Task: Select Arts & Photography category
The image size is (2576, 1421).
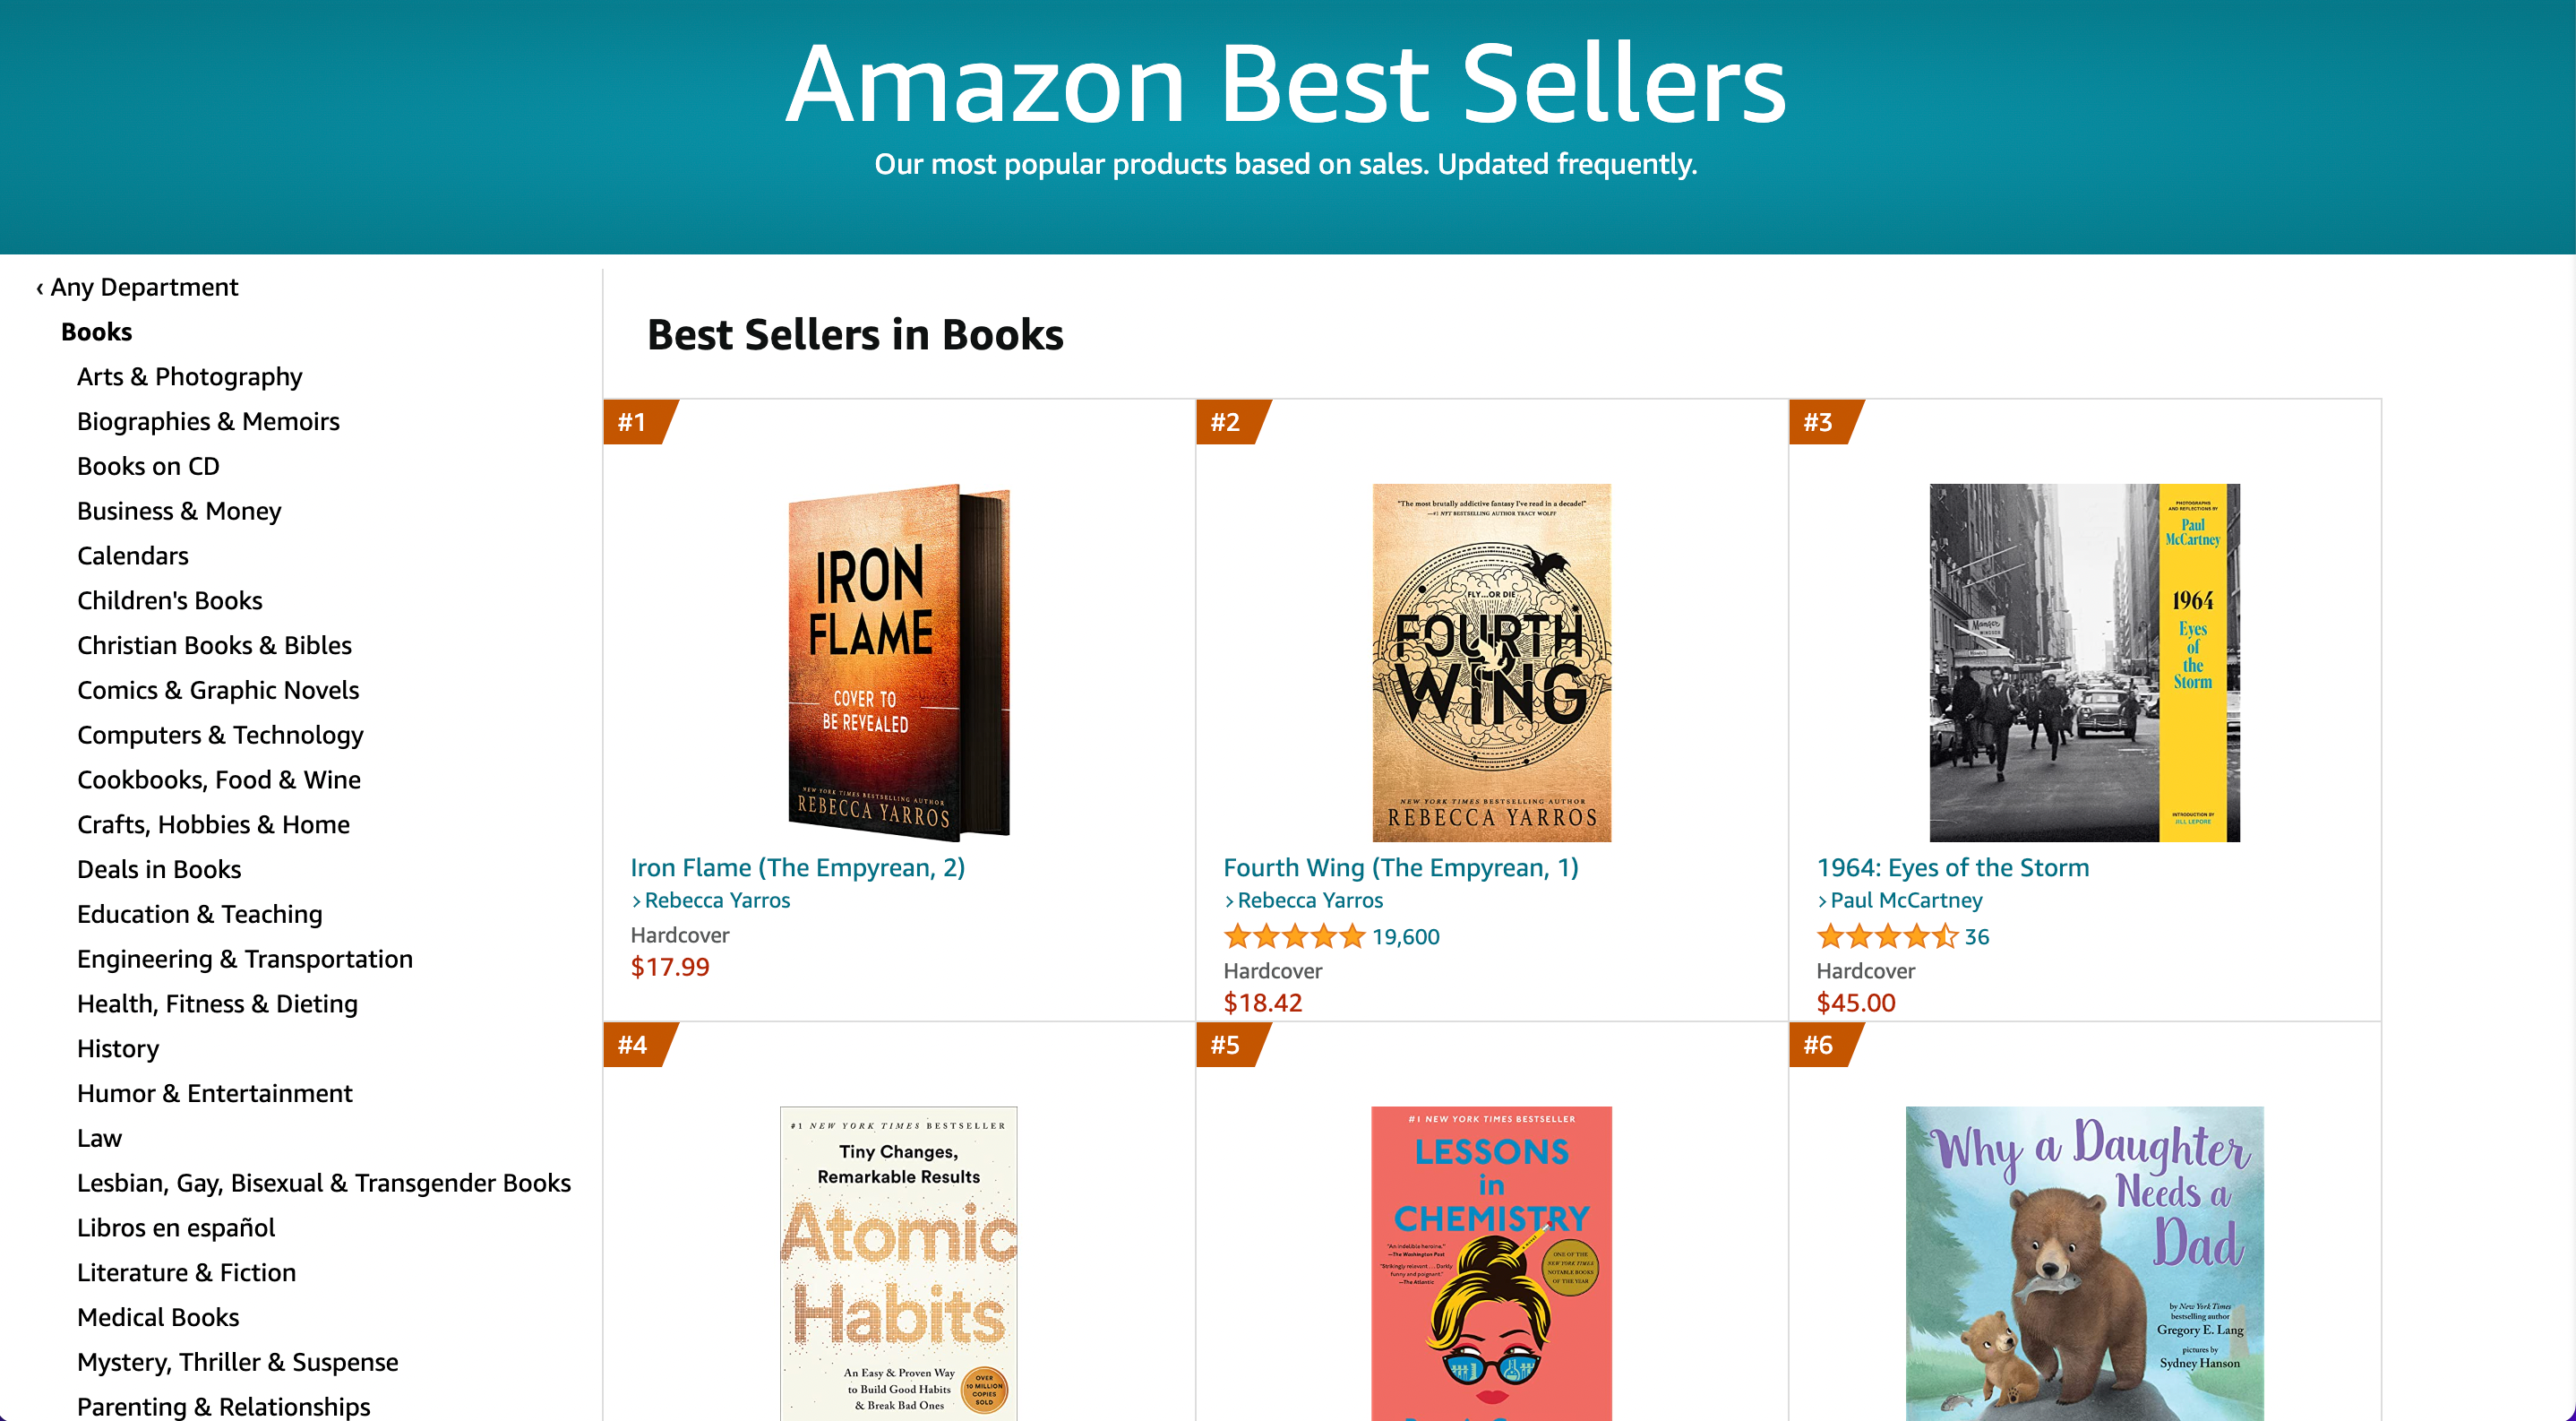Action: coord(190,377)
